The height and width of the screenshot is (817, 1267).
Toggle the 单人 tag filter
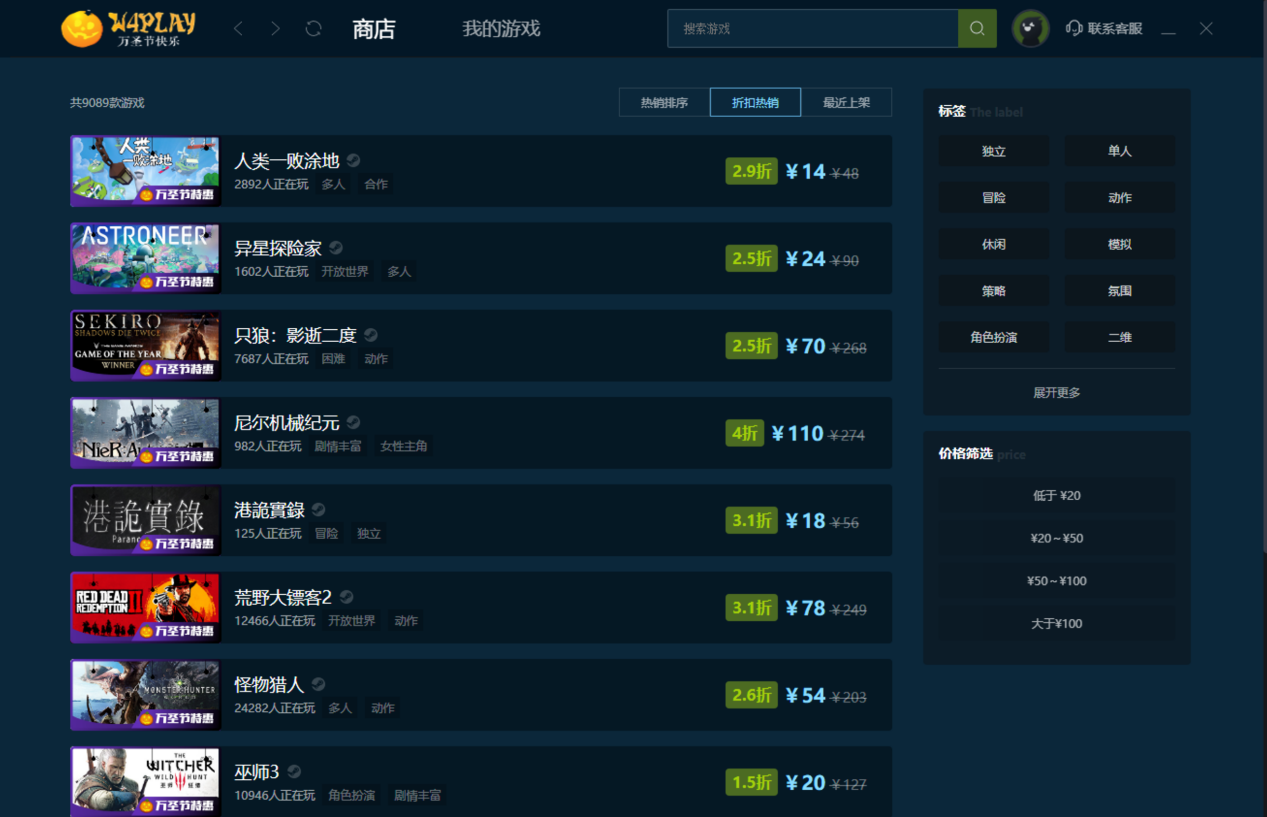pos(1119,150)
